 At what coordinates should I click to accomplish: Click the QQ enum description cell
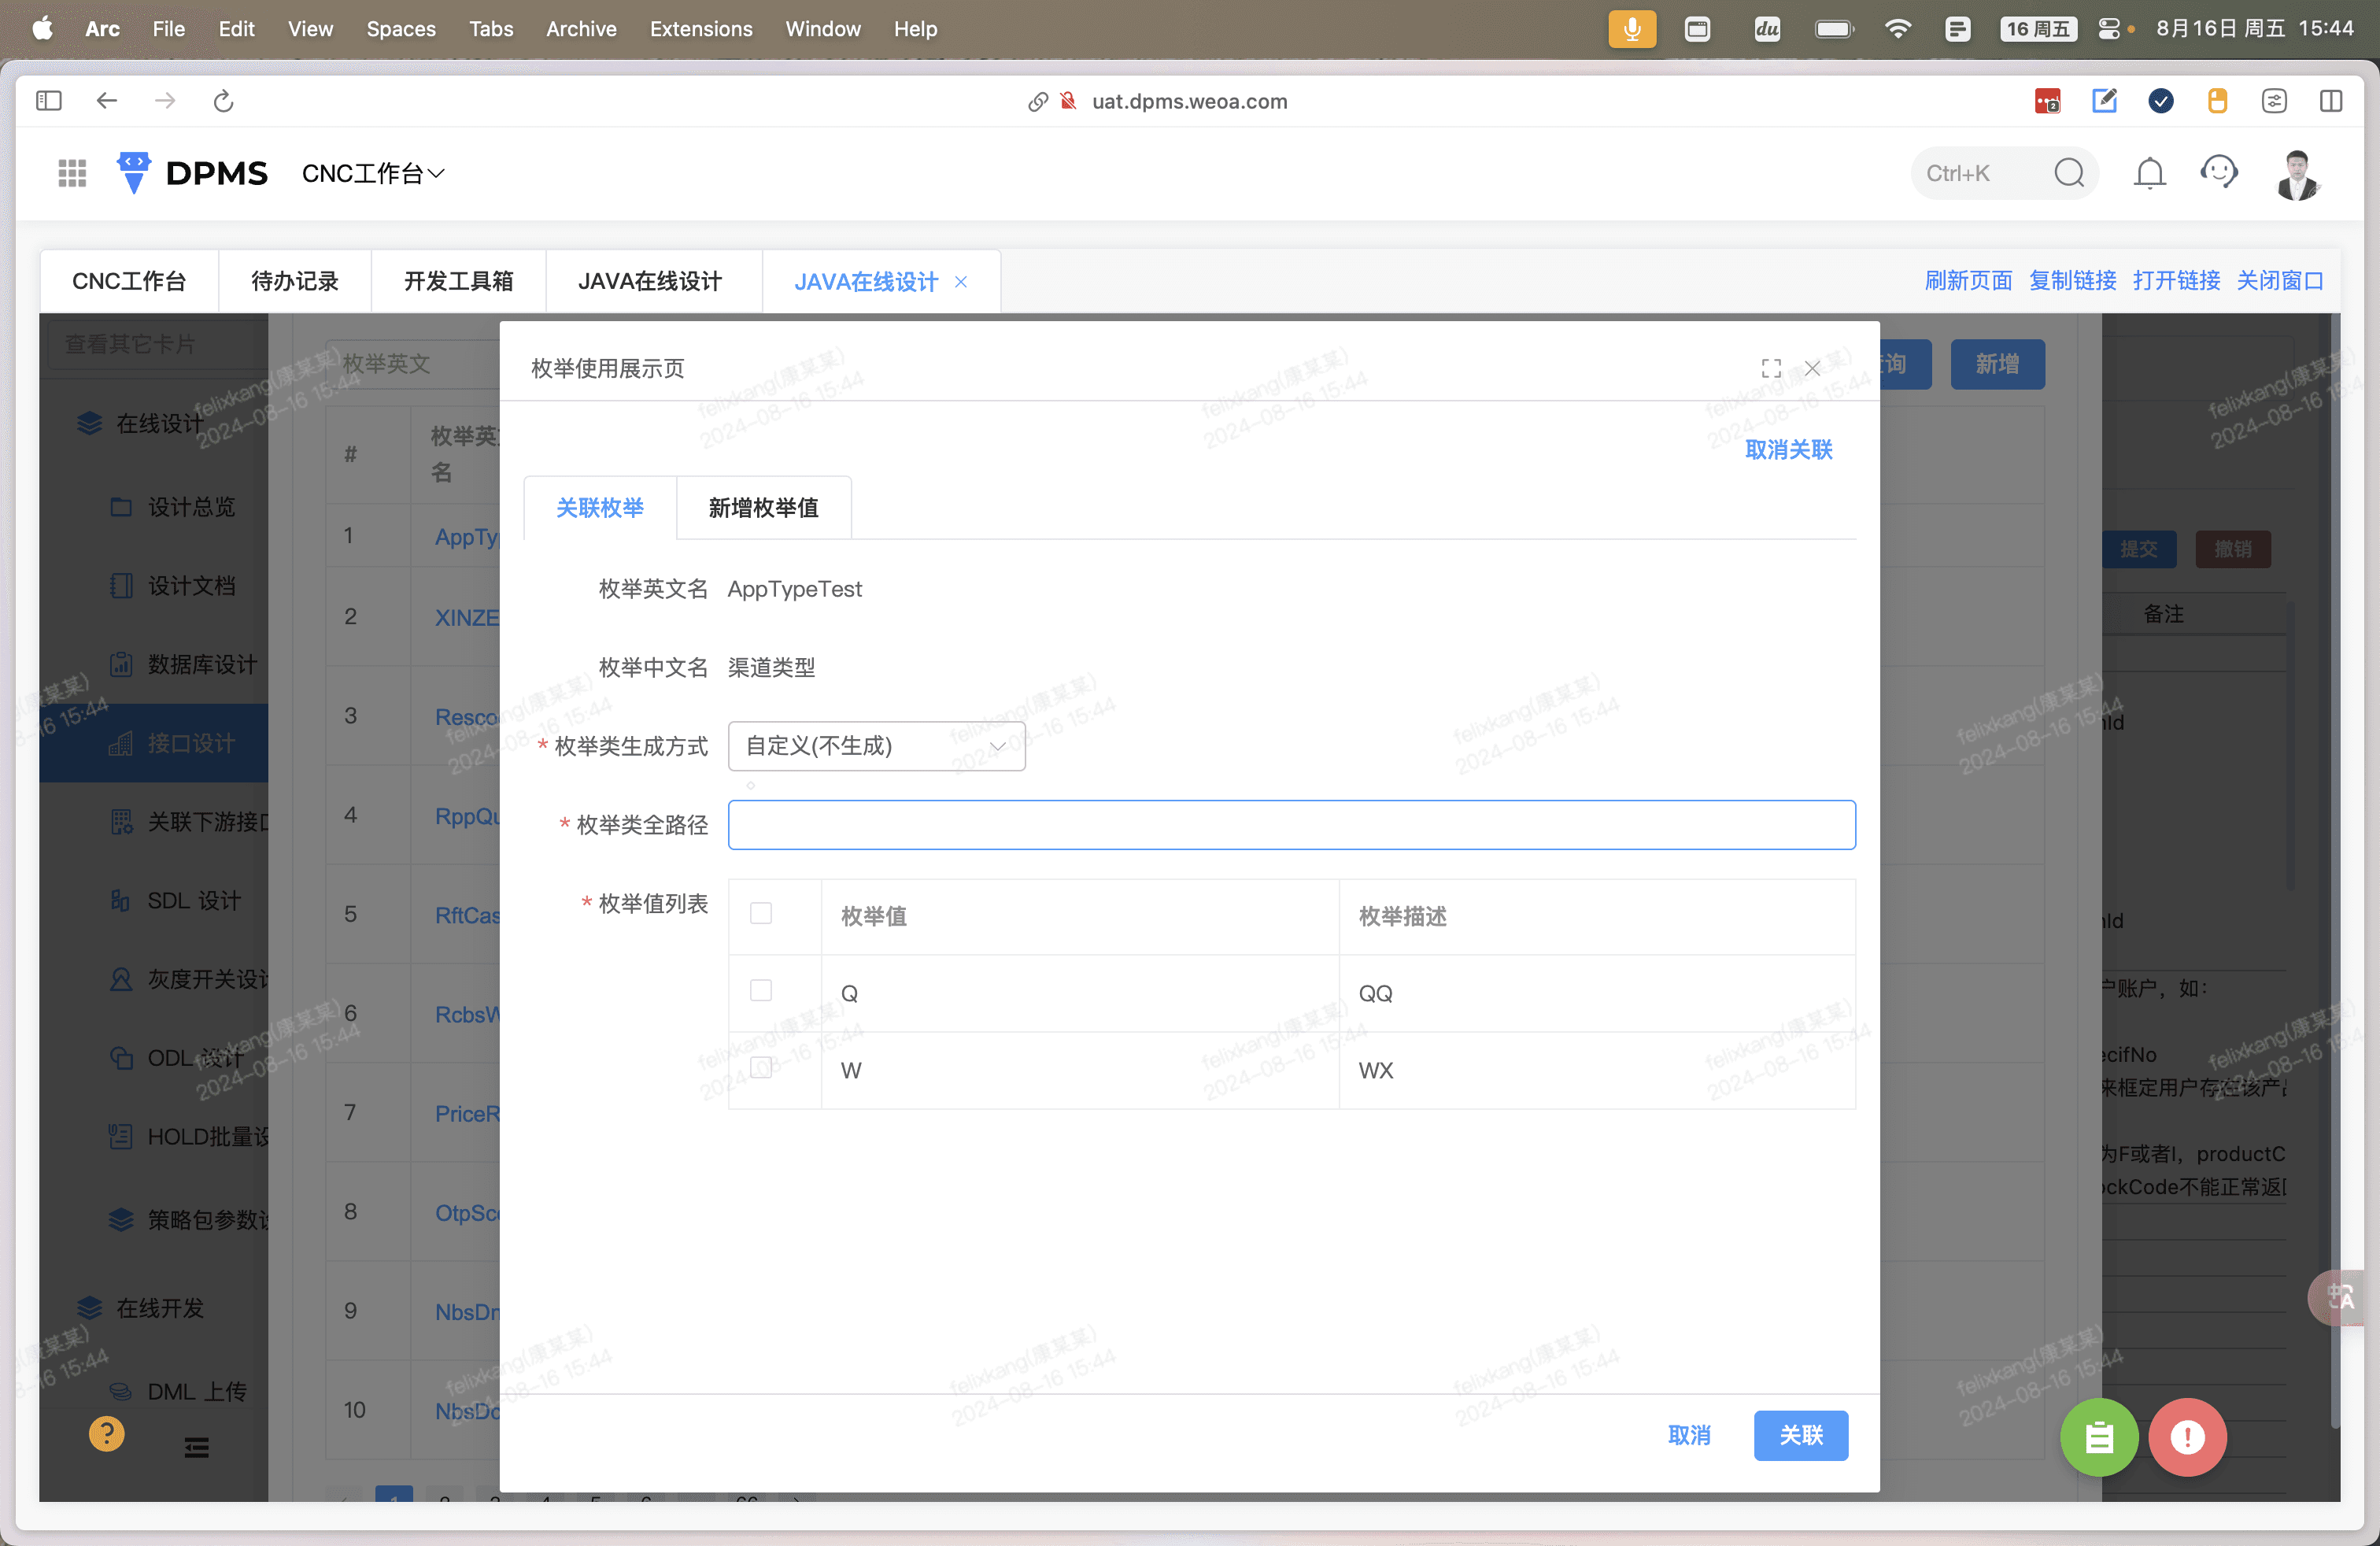coord(1597,994)
